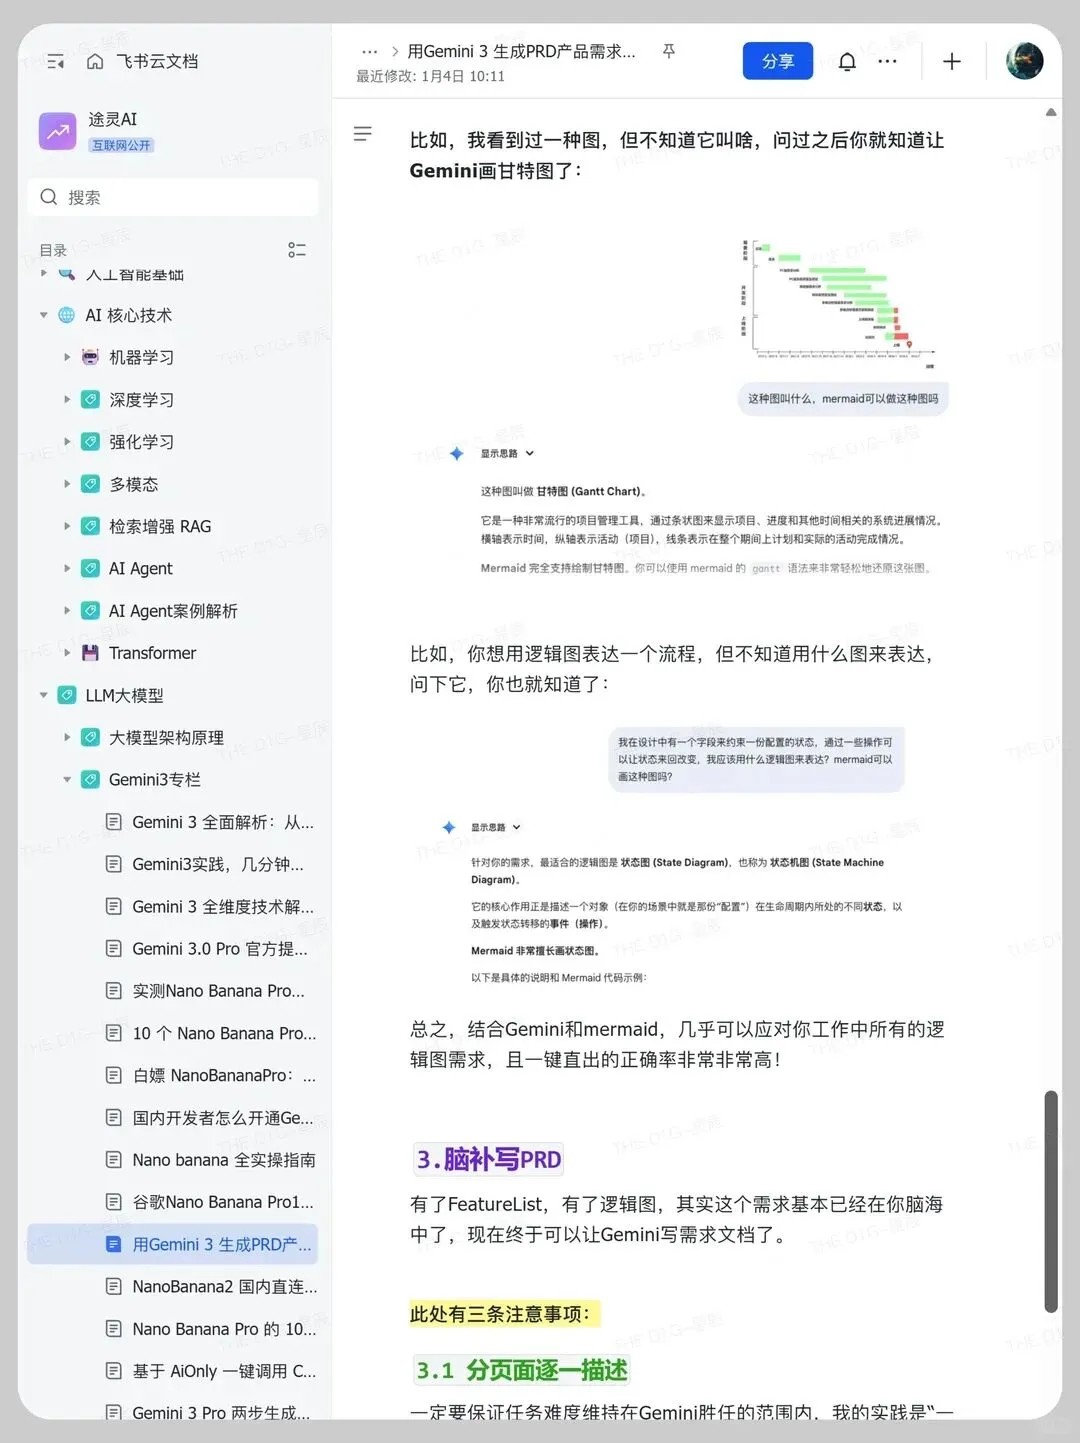
Task: Click the document title 用Gemini 3 生成PRD产品需求
Action: [521, 51]
